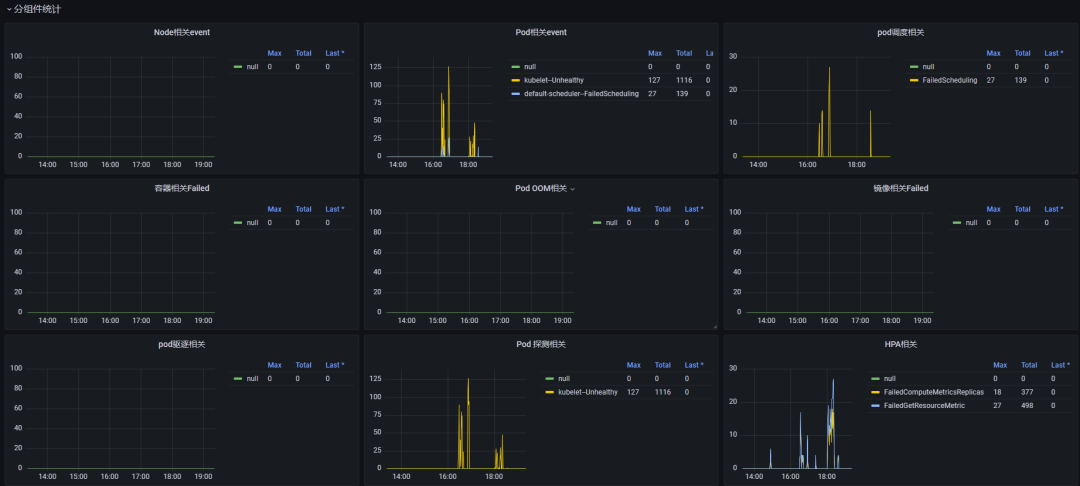This screenshot has width=1080, height=486.
Task: Click the null label in pod调度相关 legend
Action: click(x=928, y=67)
